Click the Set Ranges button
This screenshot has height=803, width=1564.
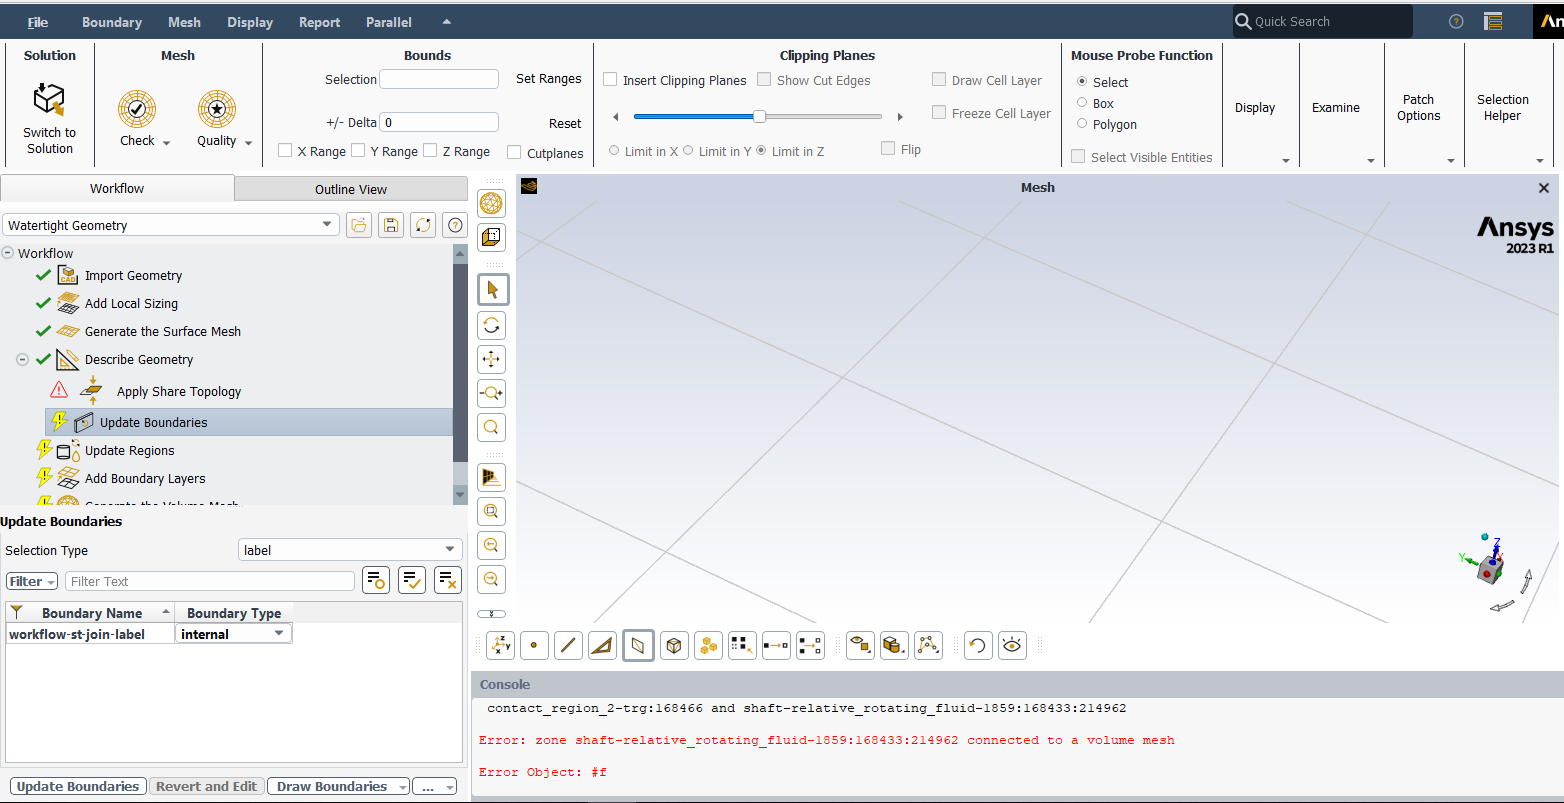pyautogui.click(x=548, y=79)
